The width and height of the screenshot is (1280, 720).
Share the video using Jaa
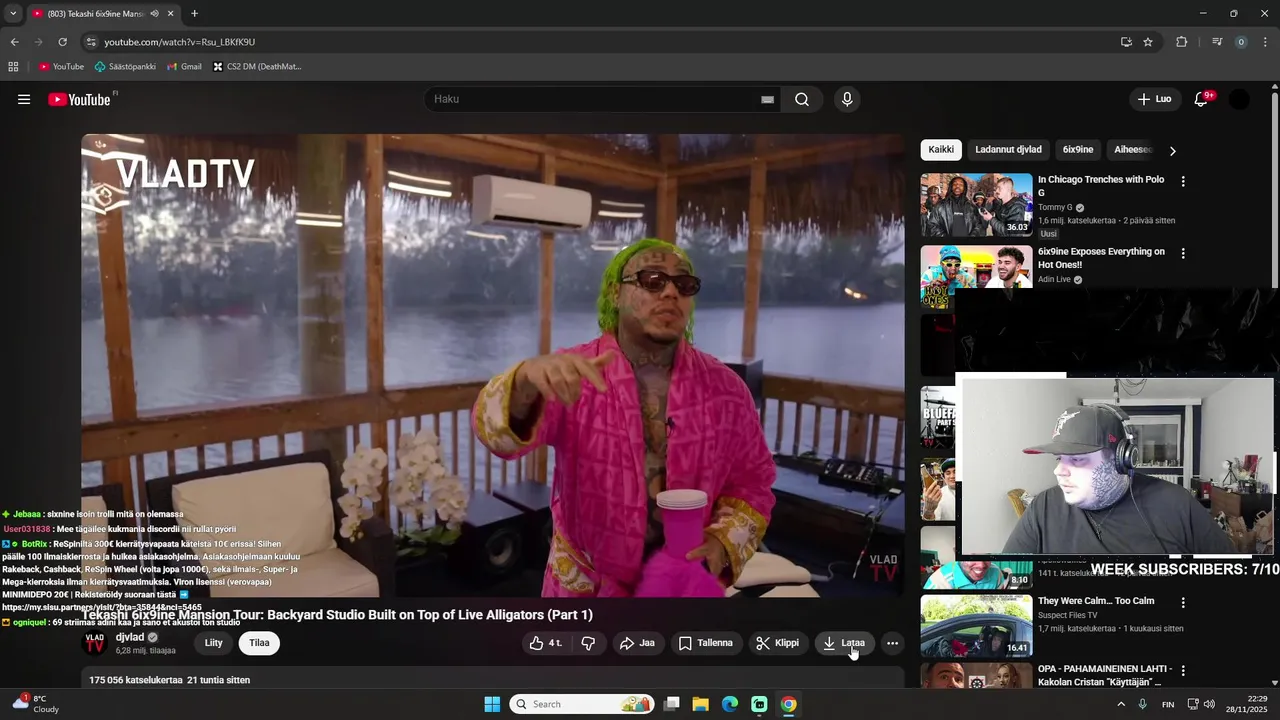(637, 643)
